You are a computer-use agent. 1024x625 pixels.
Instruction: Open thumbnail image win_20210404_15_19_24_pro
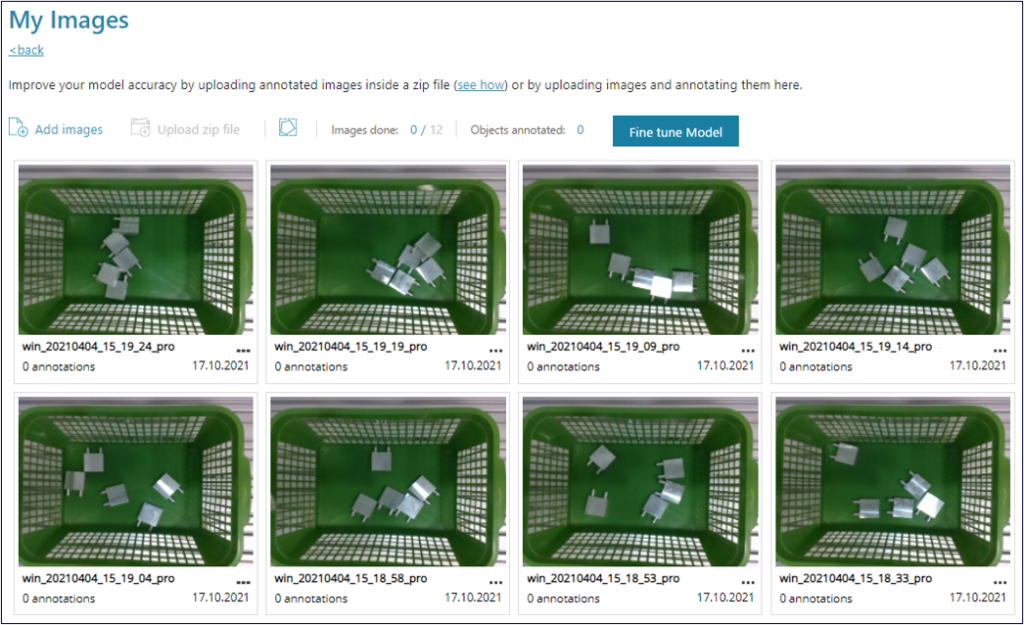(x=136, y=249)
